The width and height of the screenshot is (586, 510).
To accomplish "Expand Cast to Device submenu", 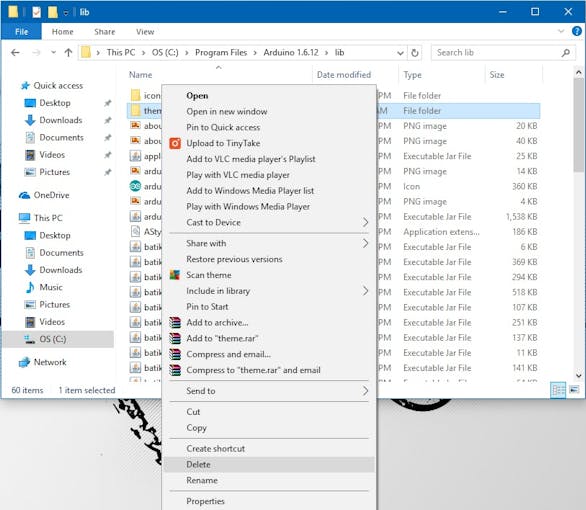I will click(x=365, y=222).
